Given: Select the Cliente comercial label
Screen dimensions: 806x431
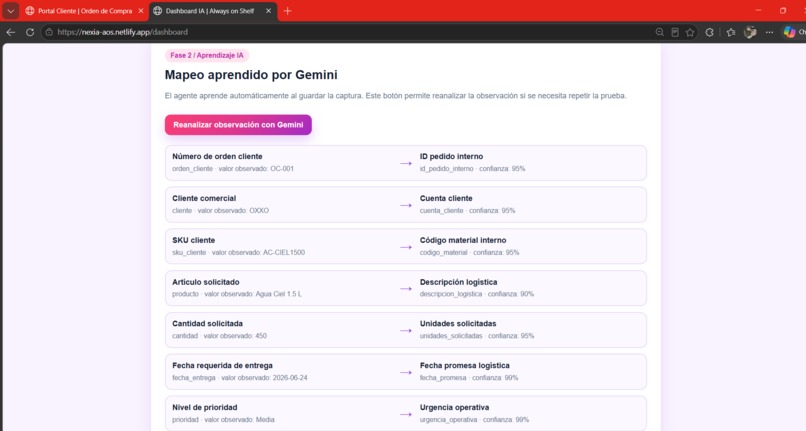Looking at the screenshot, I should tap(204, 198).
